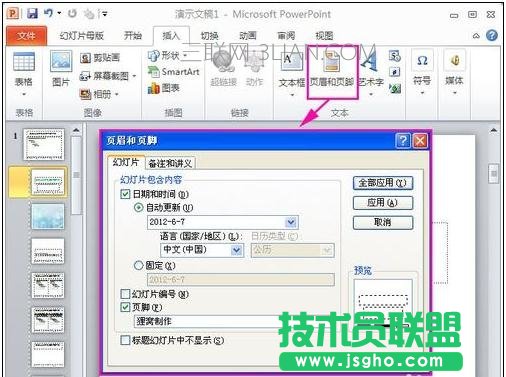506x377 pixels.
Task: Open the 剪贴画 clip art tool
Action: pos(100,58)
